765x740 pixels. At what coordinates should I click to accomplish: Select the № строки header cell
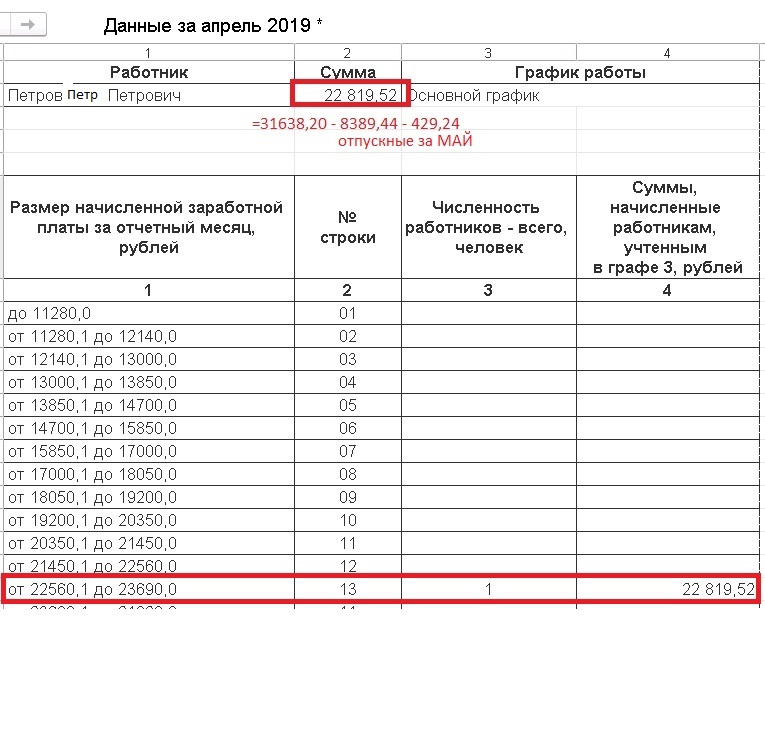coord(348,227)
